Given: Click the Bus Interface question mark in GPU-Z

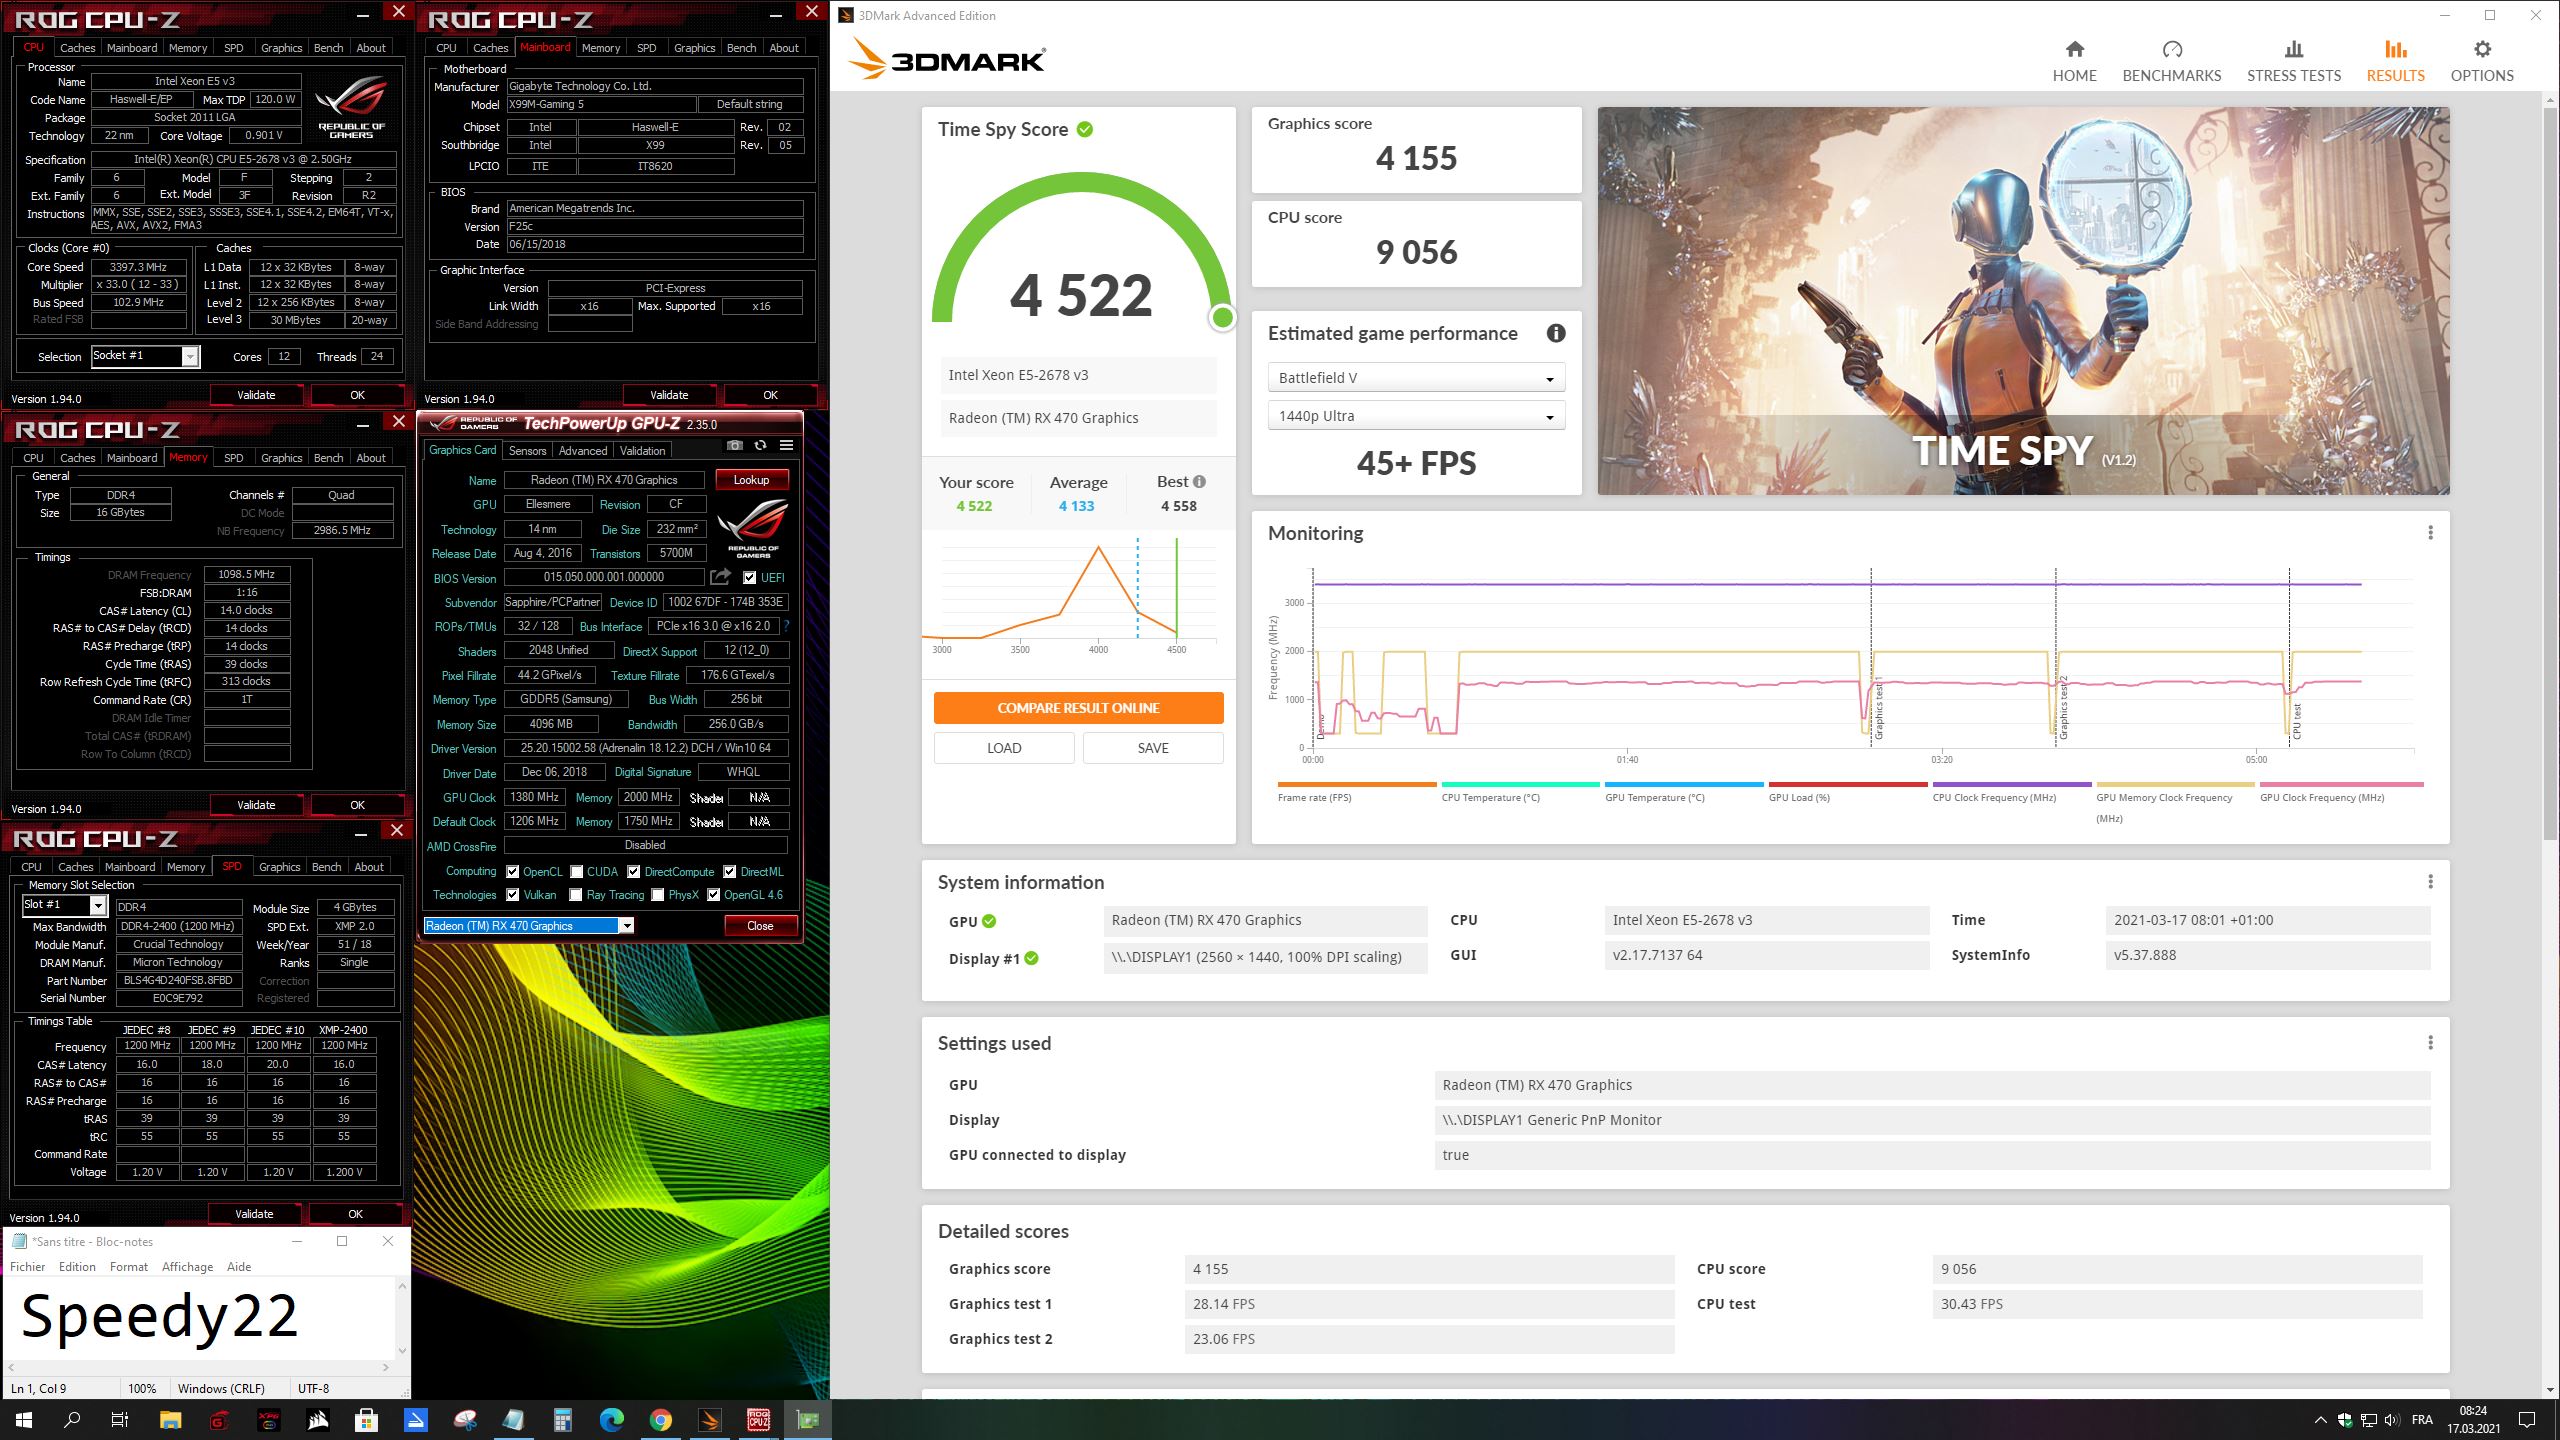Looking at the screenshot, I should point(787,626).
